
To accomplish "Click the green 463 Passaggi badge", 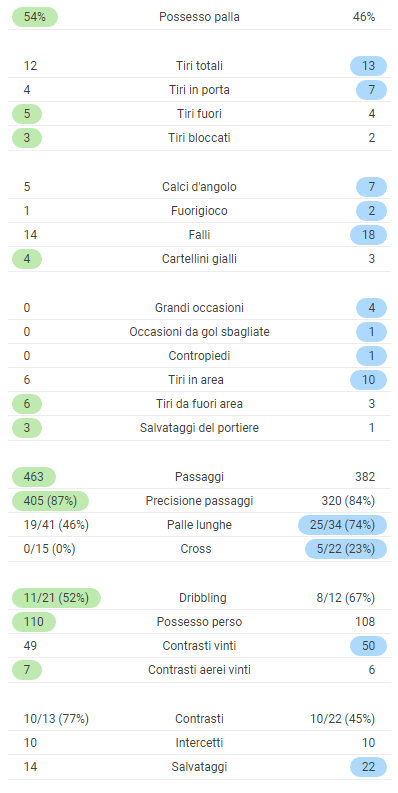I will click(33, 476).
